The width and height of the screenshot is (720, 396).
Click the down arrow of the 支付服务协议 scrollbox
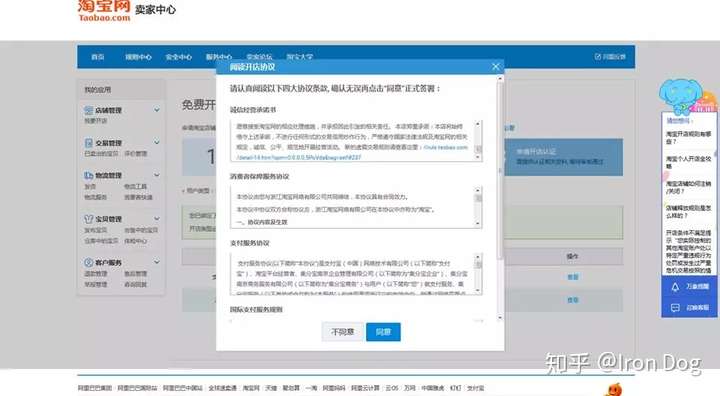tap(478, 290)
